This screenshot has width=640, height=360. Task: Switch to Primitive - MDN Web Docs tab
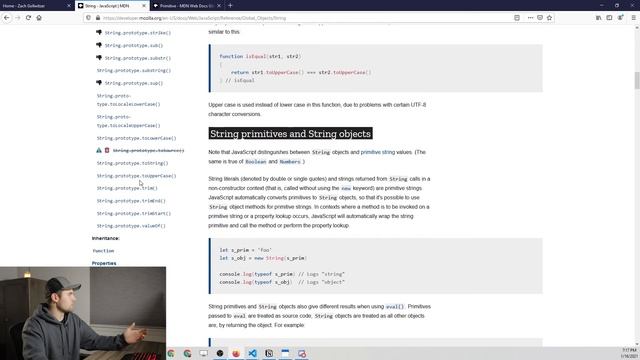click(187, 6)
